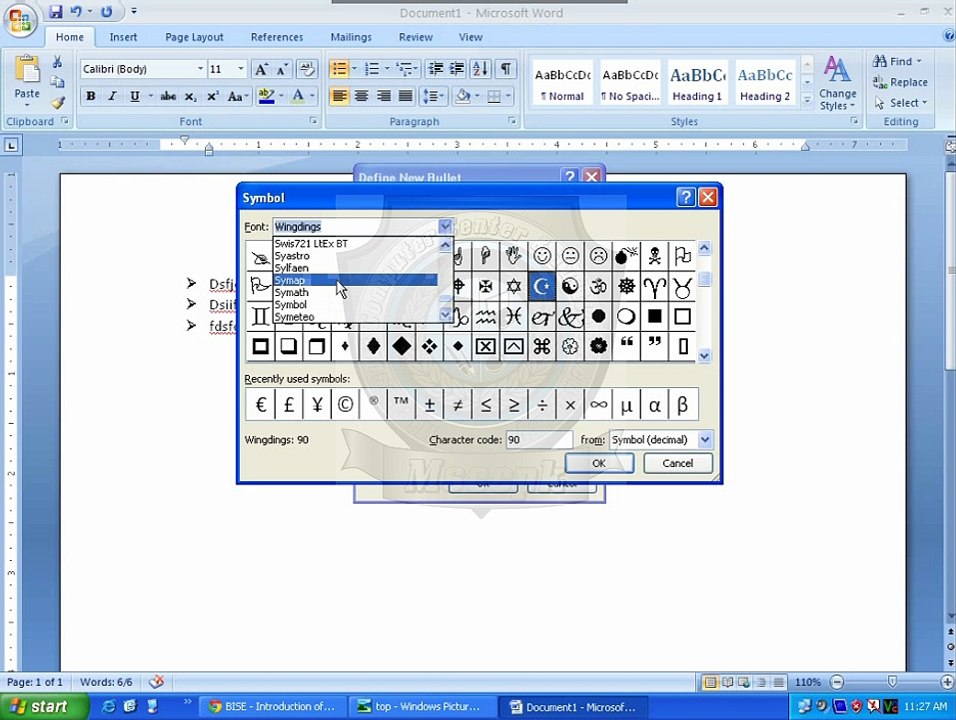This screenshot has height=720, width=956.
Task: Toggle Strikethrough formatting
Action: point(168,96)
